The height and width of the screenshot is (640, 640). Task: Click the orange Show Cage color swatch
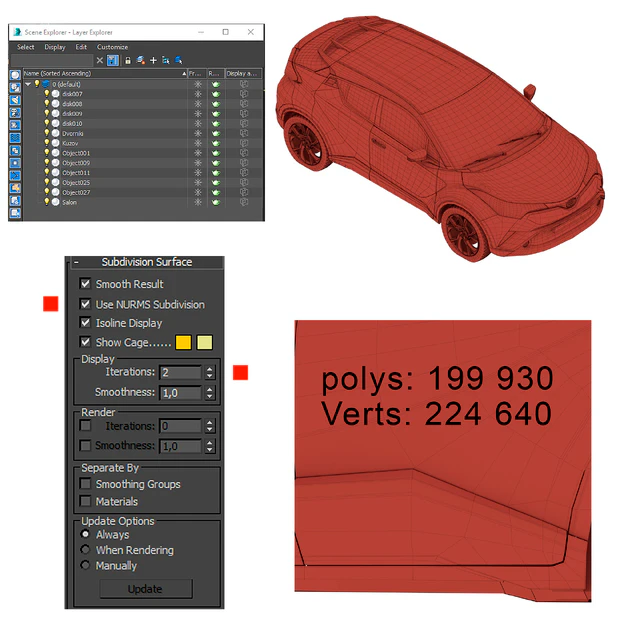183,342
